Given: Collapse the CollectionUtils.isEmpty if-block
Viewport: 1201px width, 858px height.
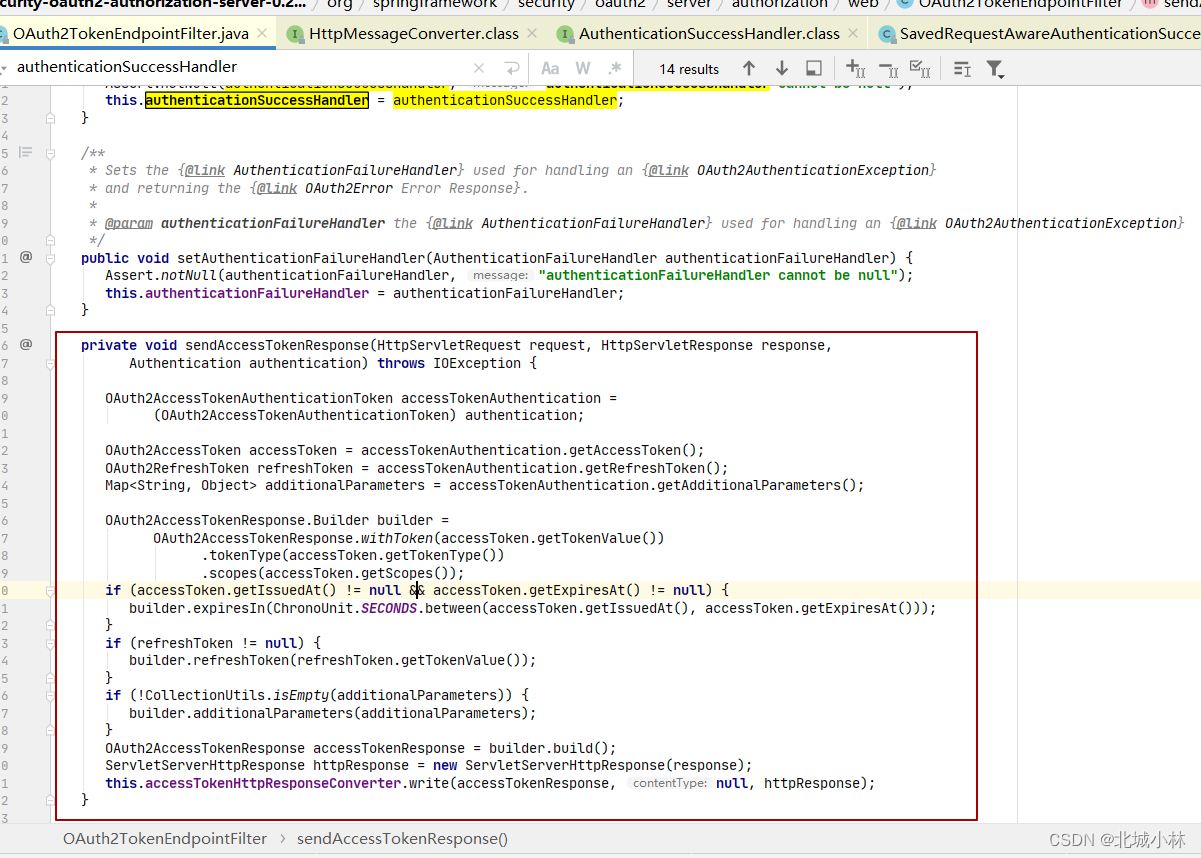Looking at the screenshot, I should (x=50, y=695).
